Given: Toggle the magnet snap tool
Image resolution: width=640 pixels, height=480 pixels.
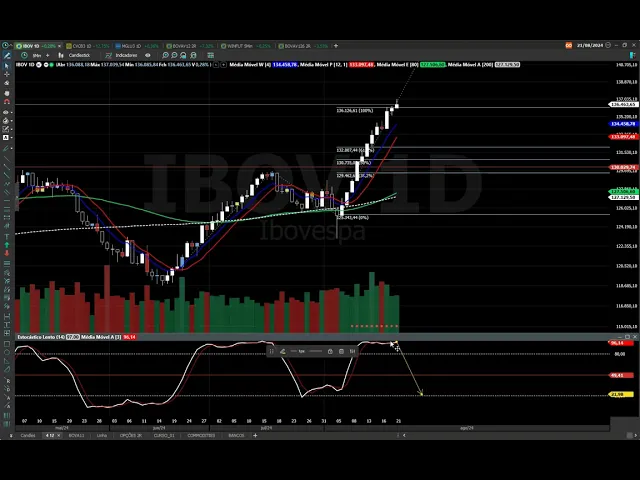Looking at the screenshot, I should click(7, 102).
